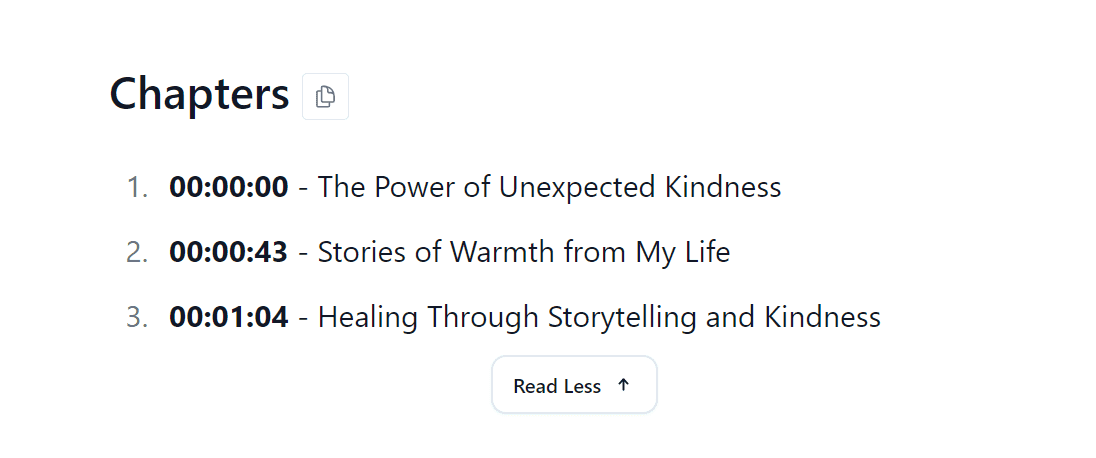
Task: Click the Read Less text label
Action: tap(557, 386)
